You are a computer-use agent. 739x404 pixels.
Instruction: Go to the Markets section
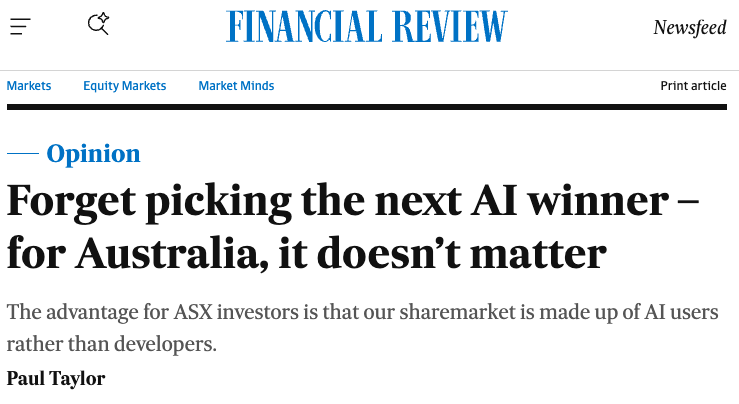click(x=29, y=86)
